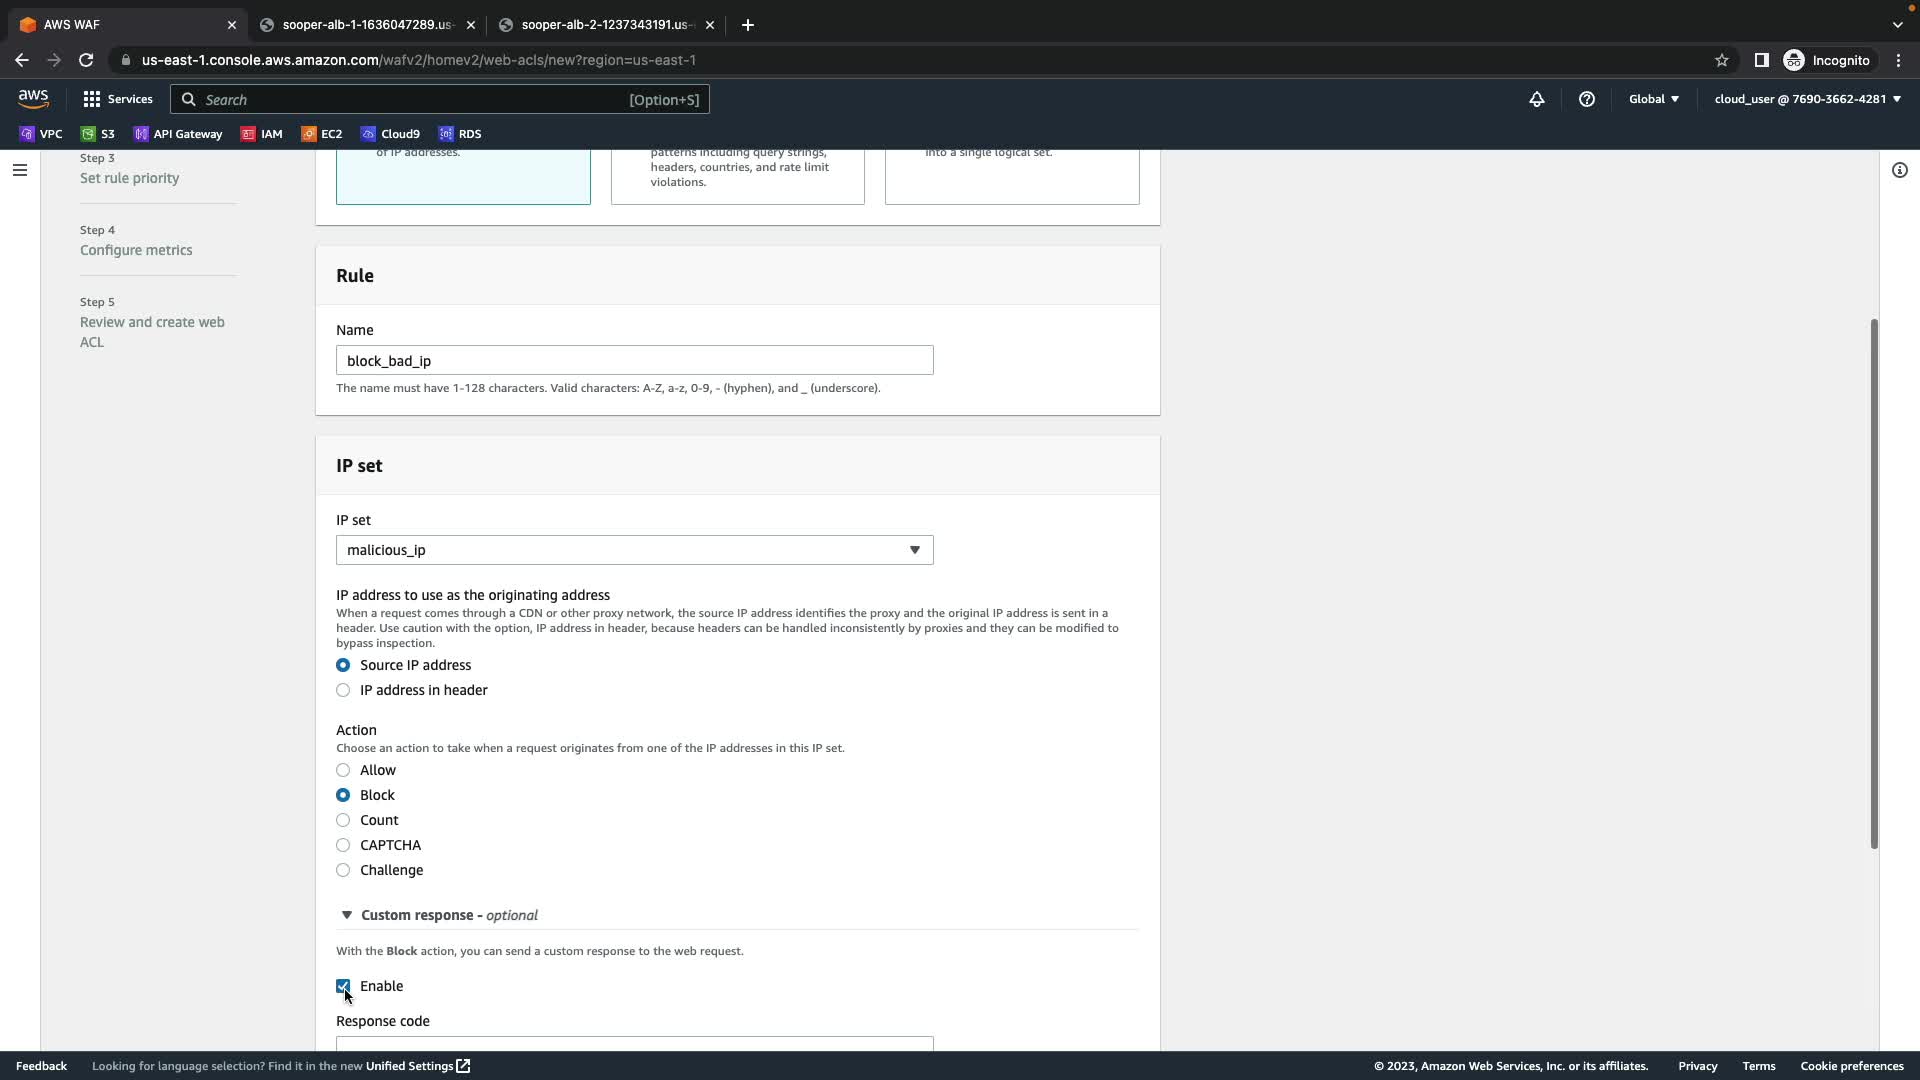Open the Global region dropdown

point(1653,99)
